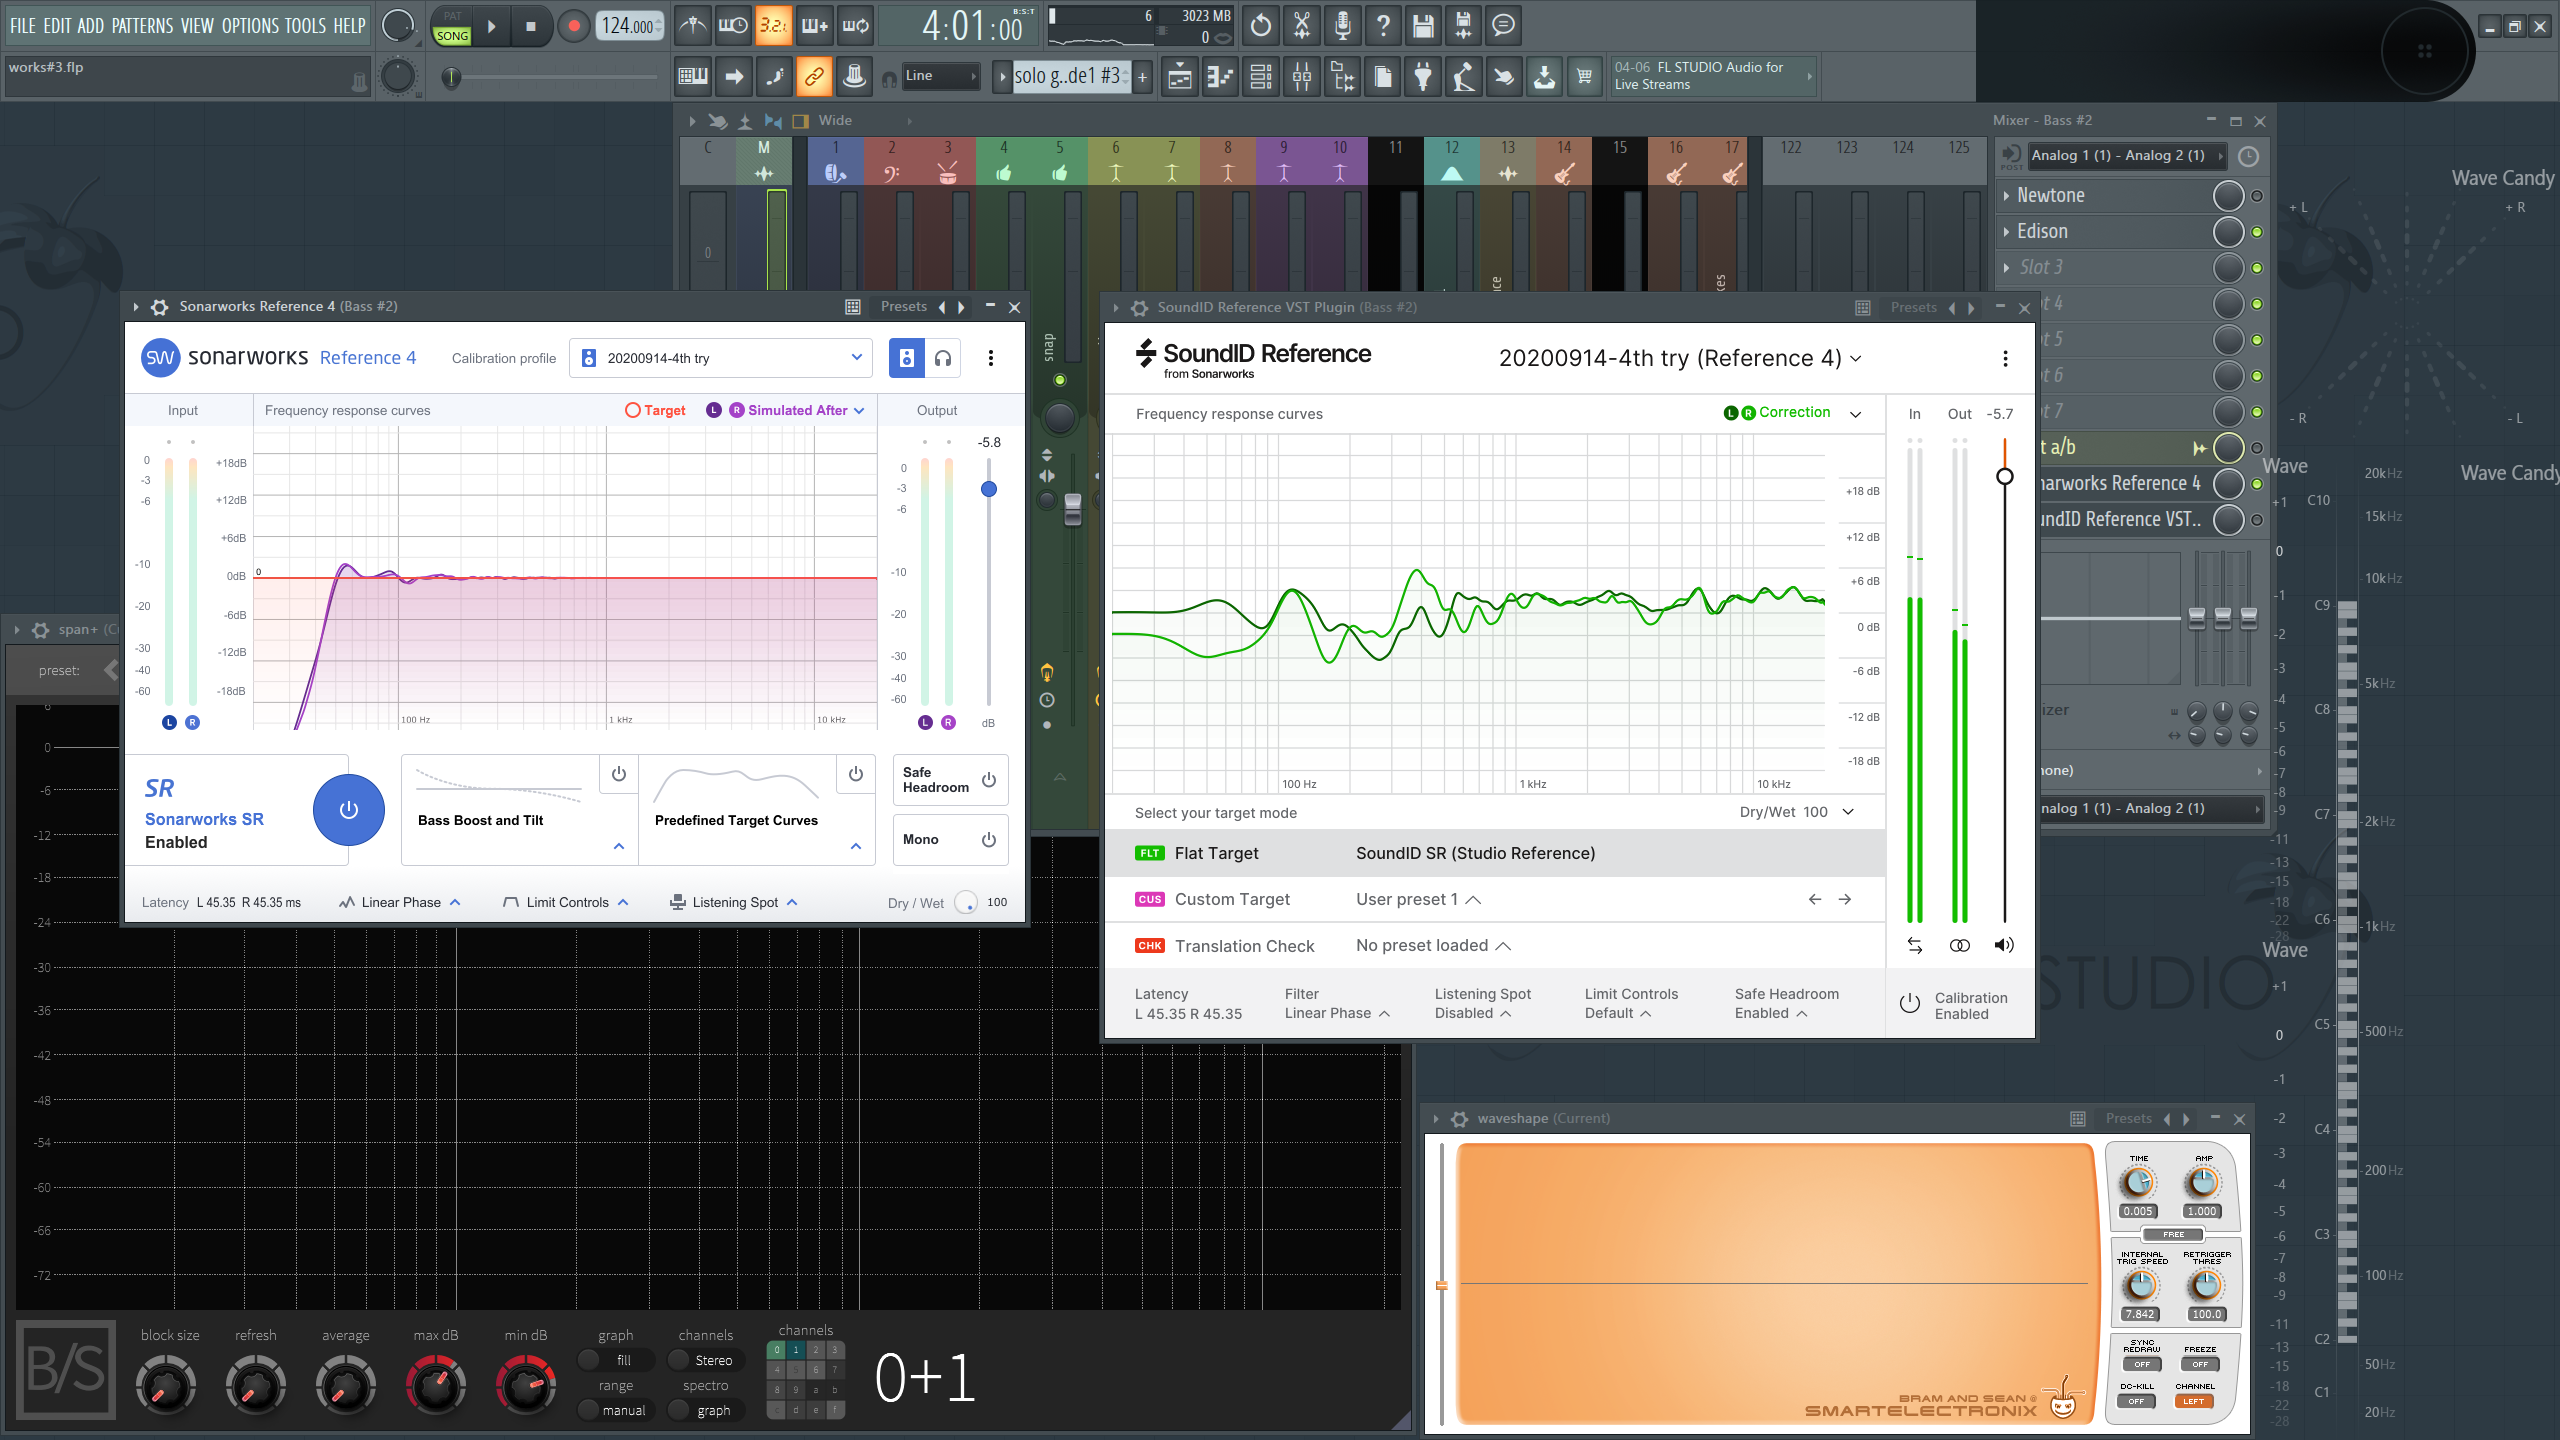This screenshot has width=2560, height=1440.
Task: Expand the Linear Phase filter option
Action: coord(400,902)
